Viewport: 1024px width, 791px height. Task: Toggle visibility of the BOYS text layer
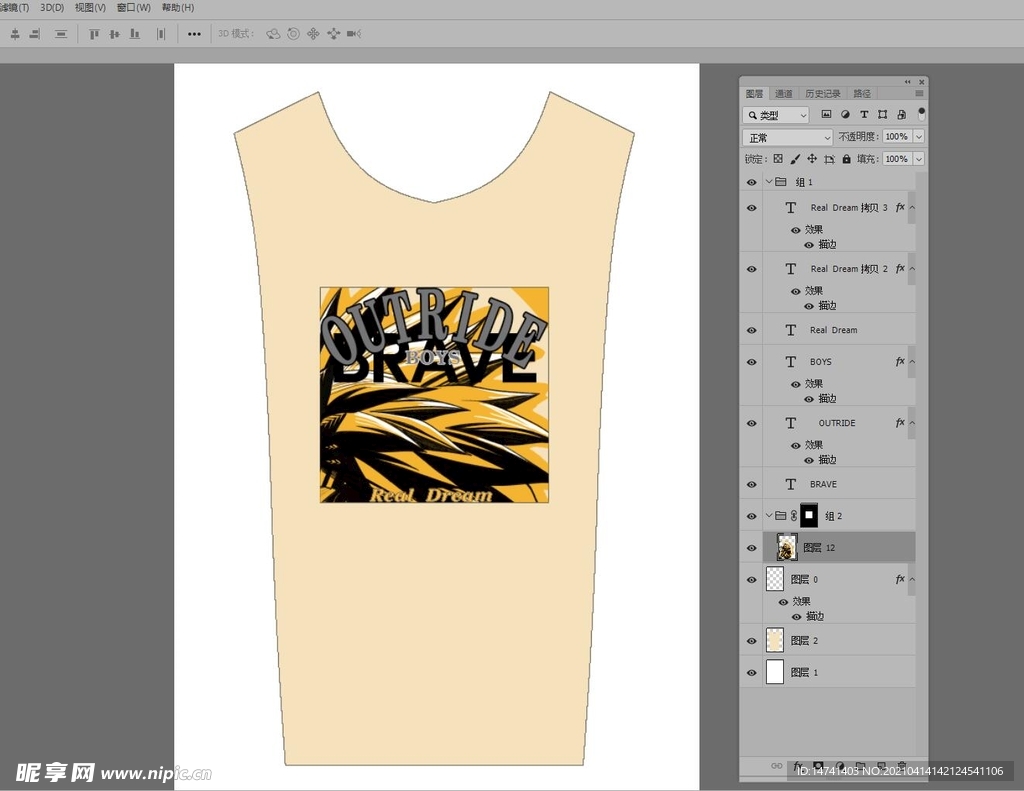point(752,362)
